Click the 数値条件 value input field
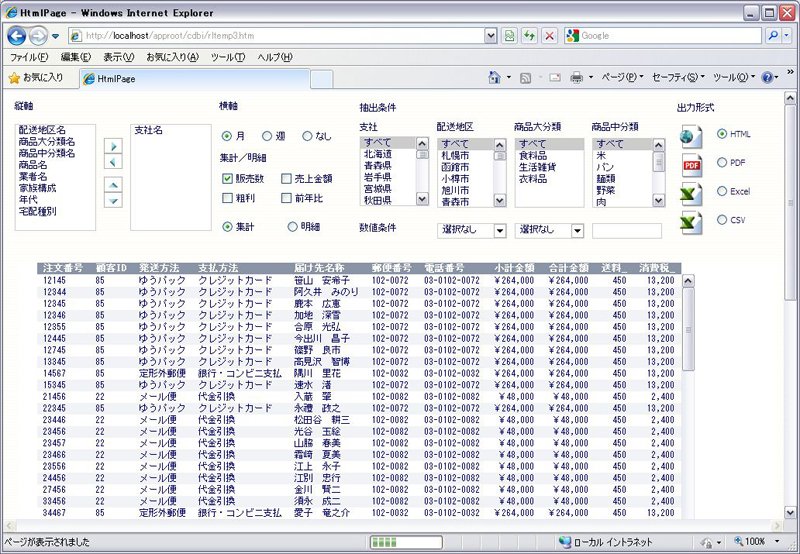 click(627, 231)
